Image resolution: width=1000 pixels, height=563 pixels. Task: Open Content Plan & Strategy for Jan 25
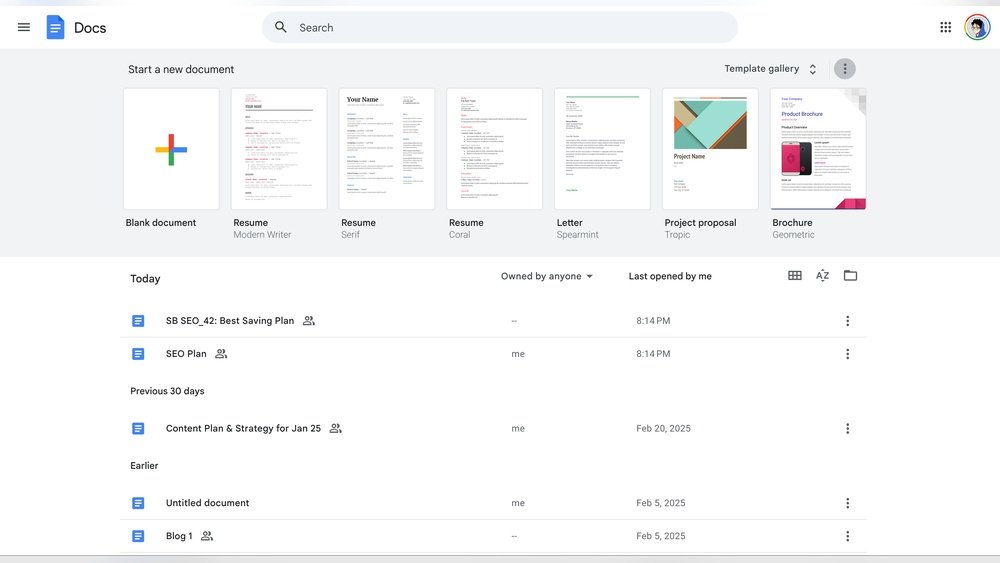tap(243, 428)
